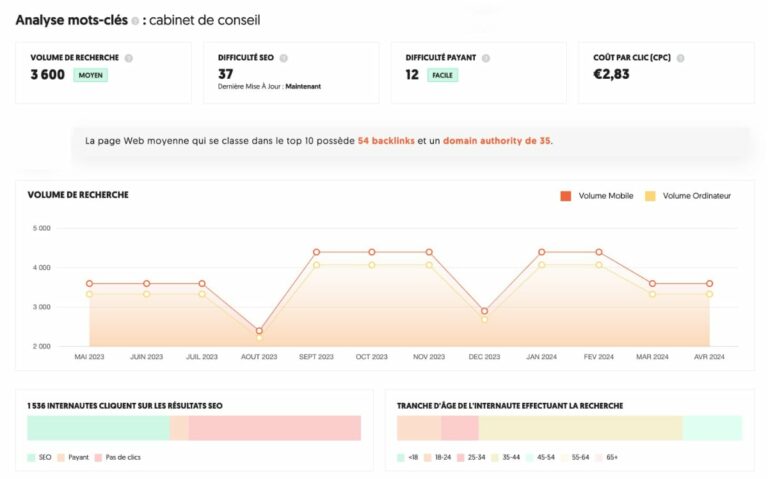Click info icon beside Coût par clic
Viewport: 768px width, 479px height.
pyautogui.click(x=680, y=58)
